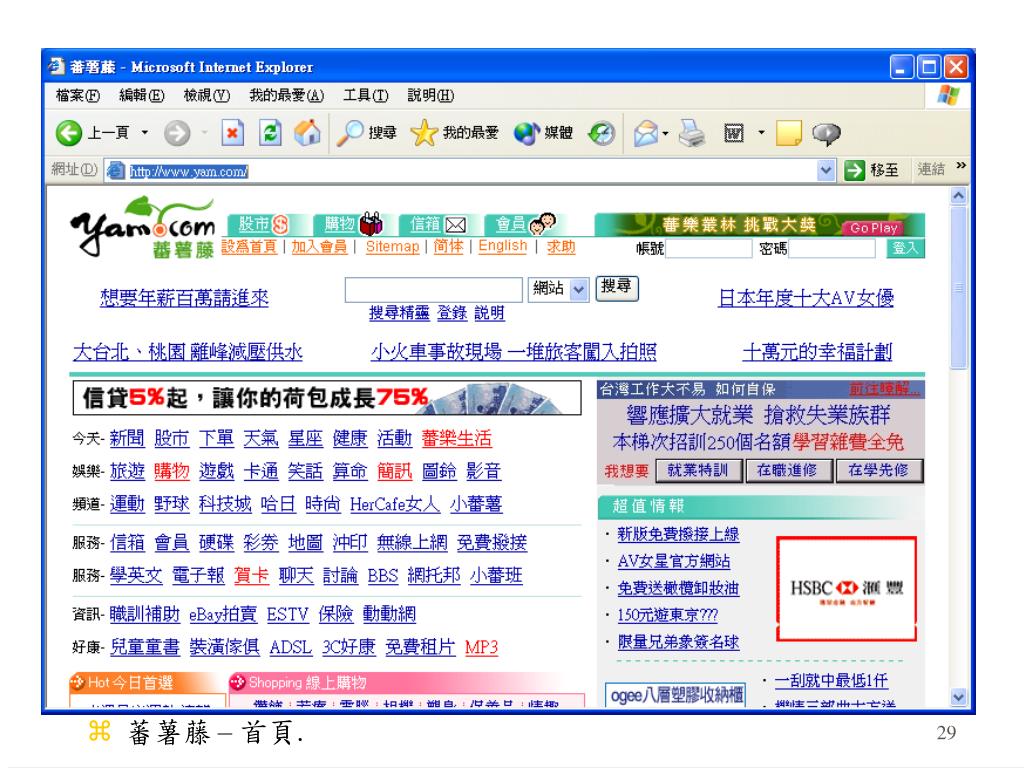The height and width of the screenshot is (768, 1024).
Task: Open the 會員 member tab icon
Action: (524, 224)
